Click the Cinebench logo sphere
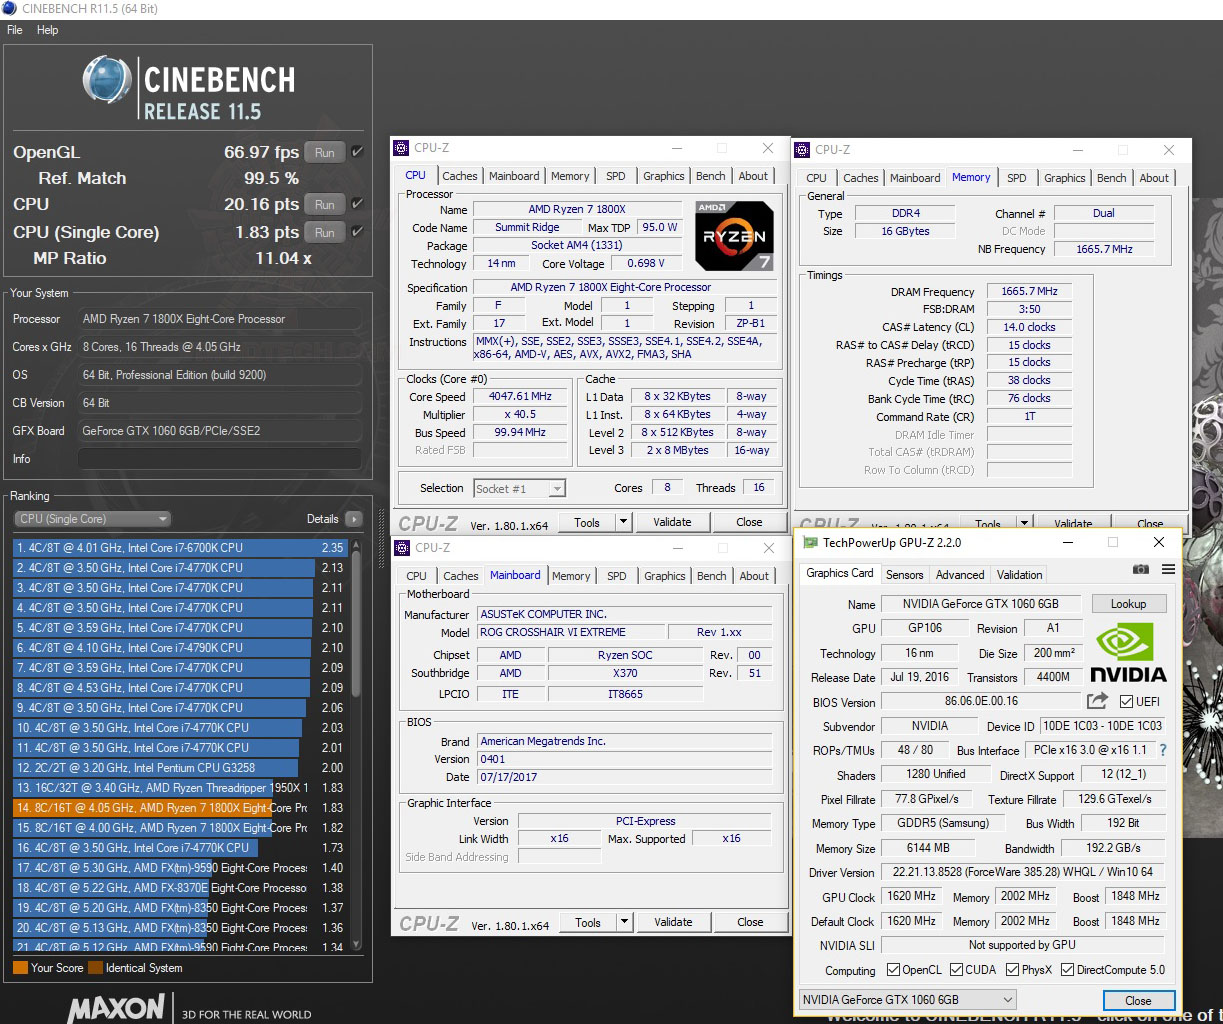Viewport: 1223px width, 1024px height. click(106, 82)
